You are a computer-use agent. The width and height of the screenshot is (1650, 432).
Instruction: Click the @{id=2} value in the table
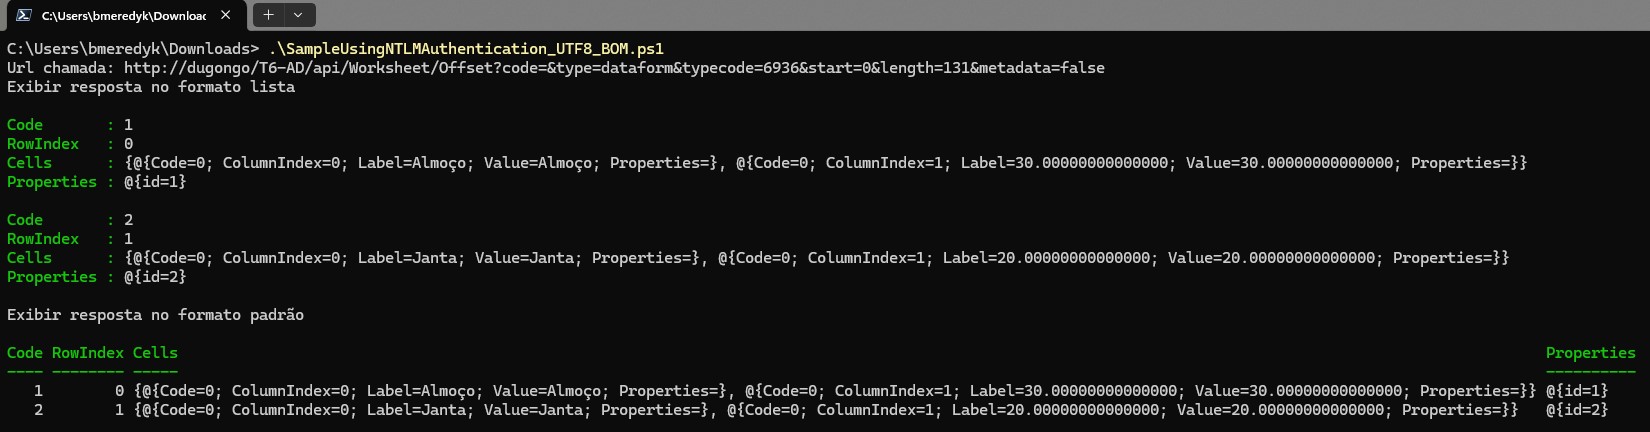click(x=1577, y=410)
